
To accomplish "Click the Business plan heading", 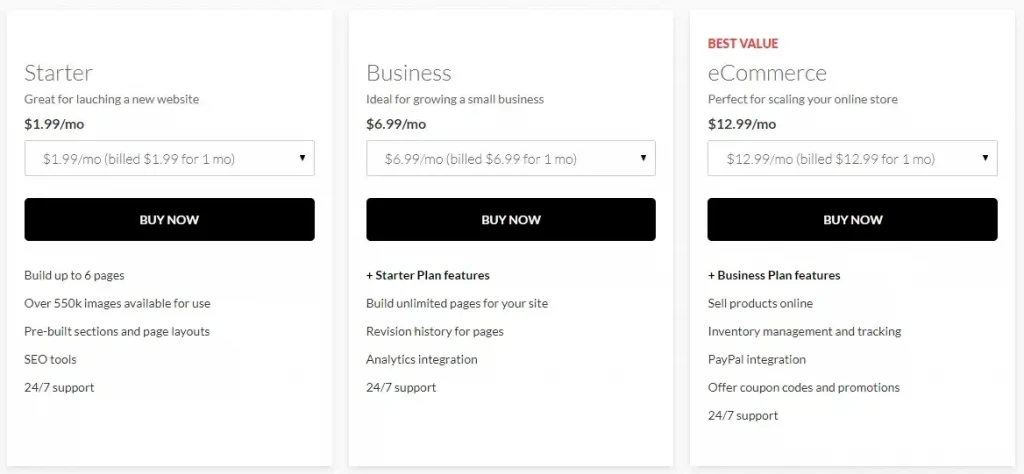I will pyautogui.click(x=409, y=72).
